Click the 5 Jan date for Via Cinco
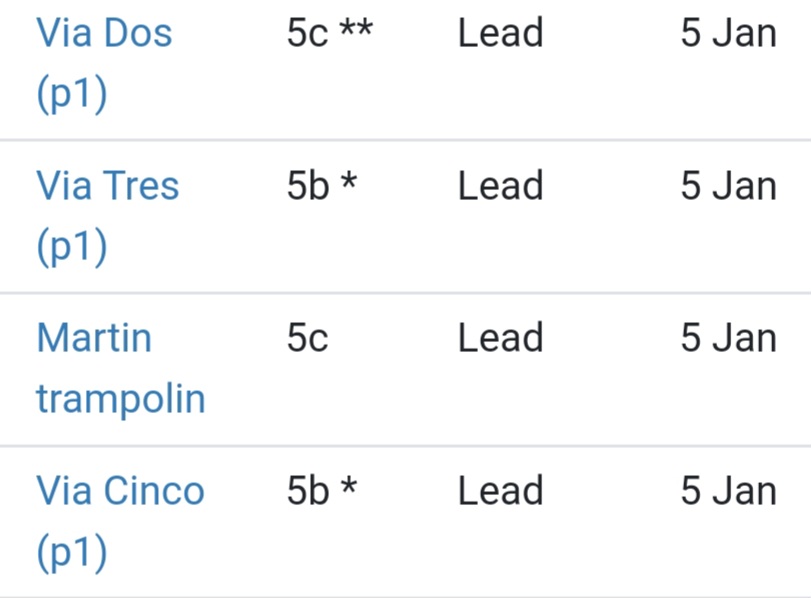The image size is (811, 598). (728, 491)
